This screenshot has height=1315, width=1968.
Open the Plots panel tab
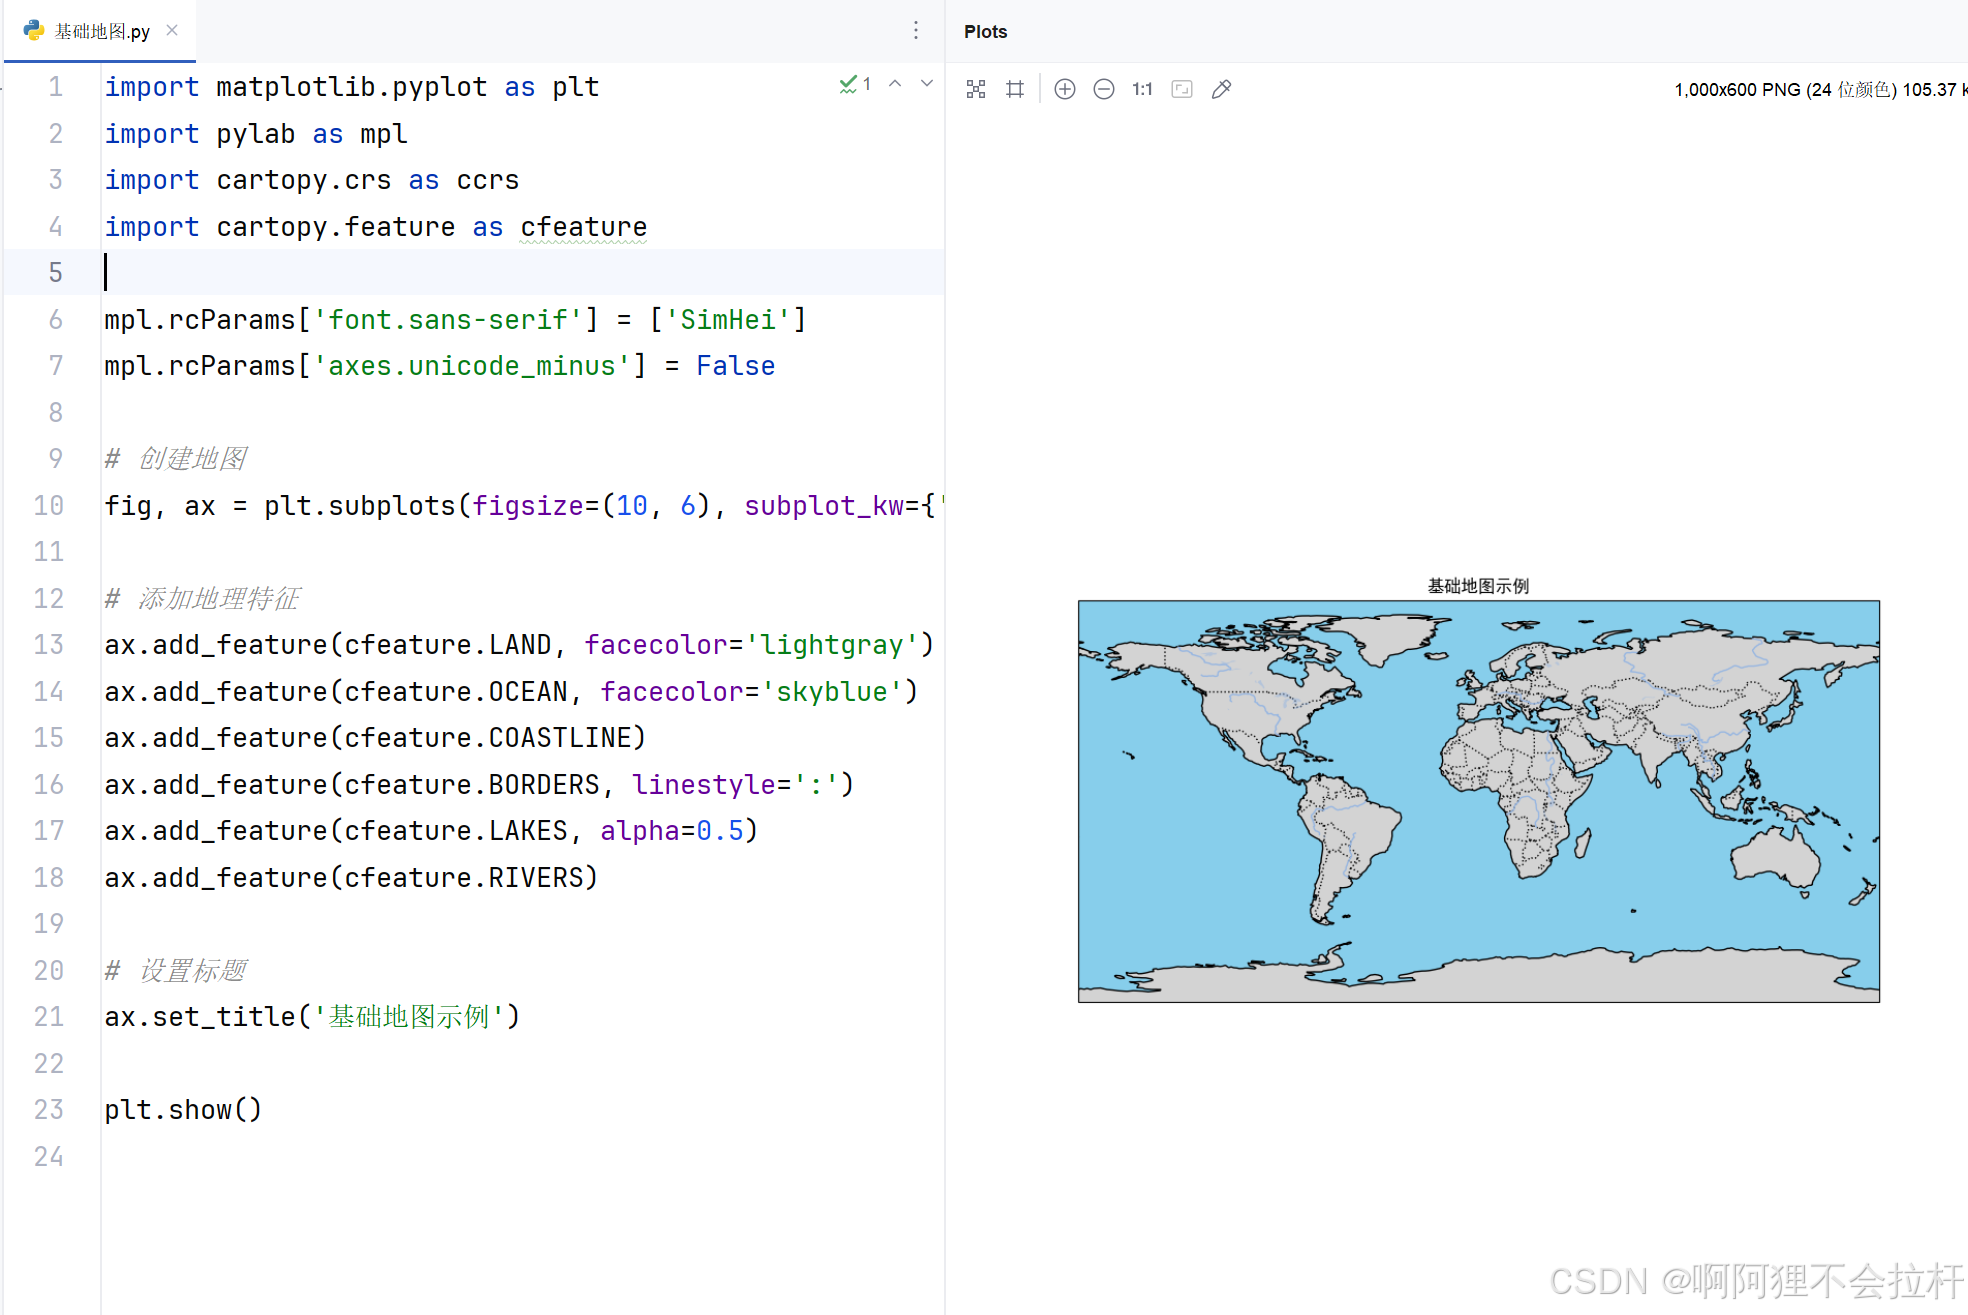coord(985,31)
